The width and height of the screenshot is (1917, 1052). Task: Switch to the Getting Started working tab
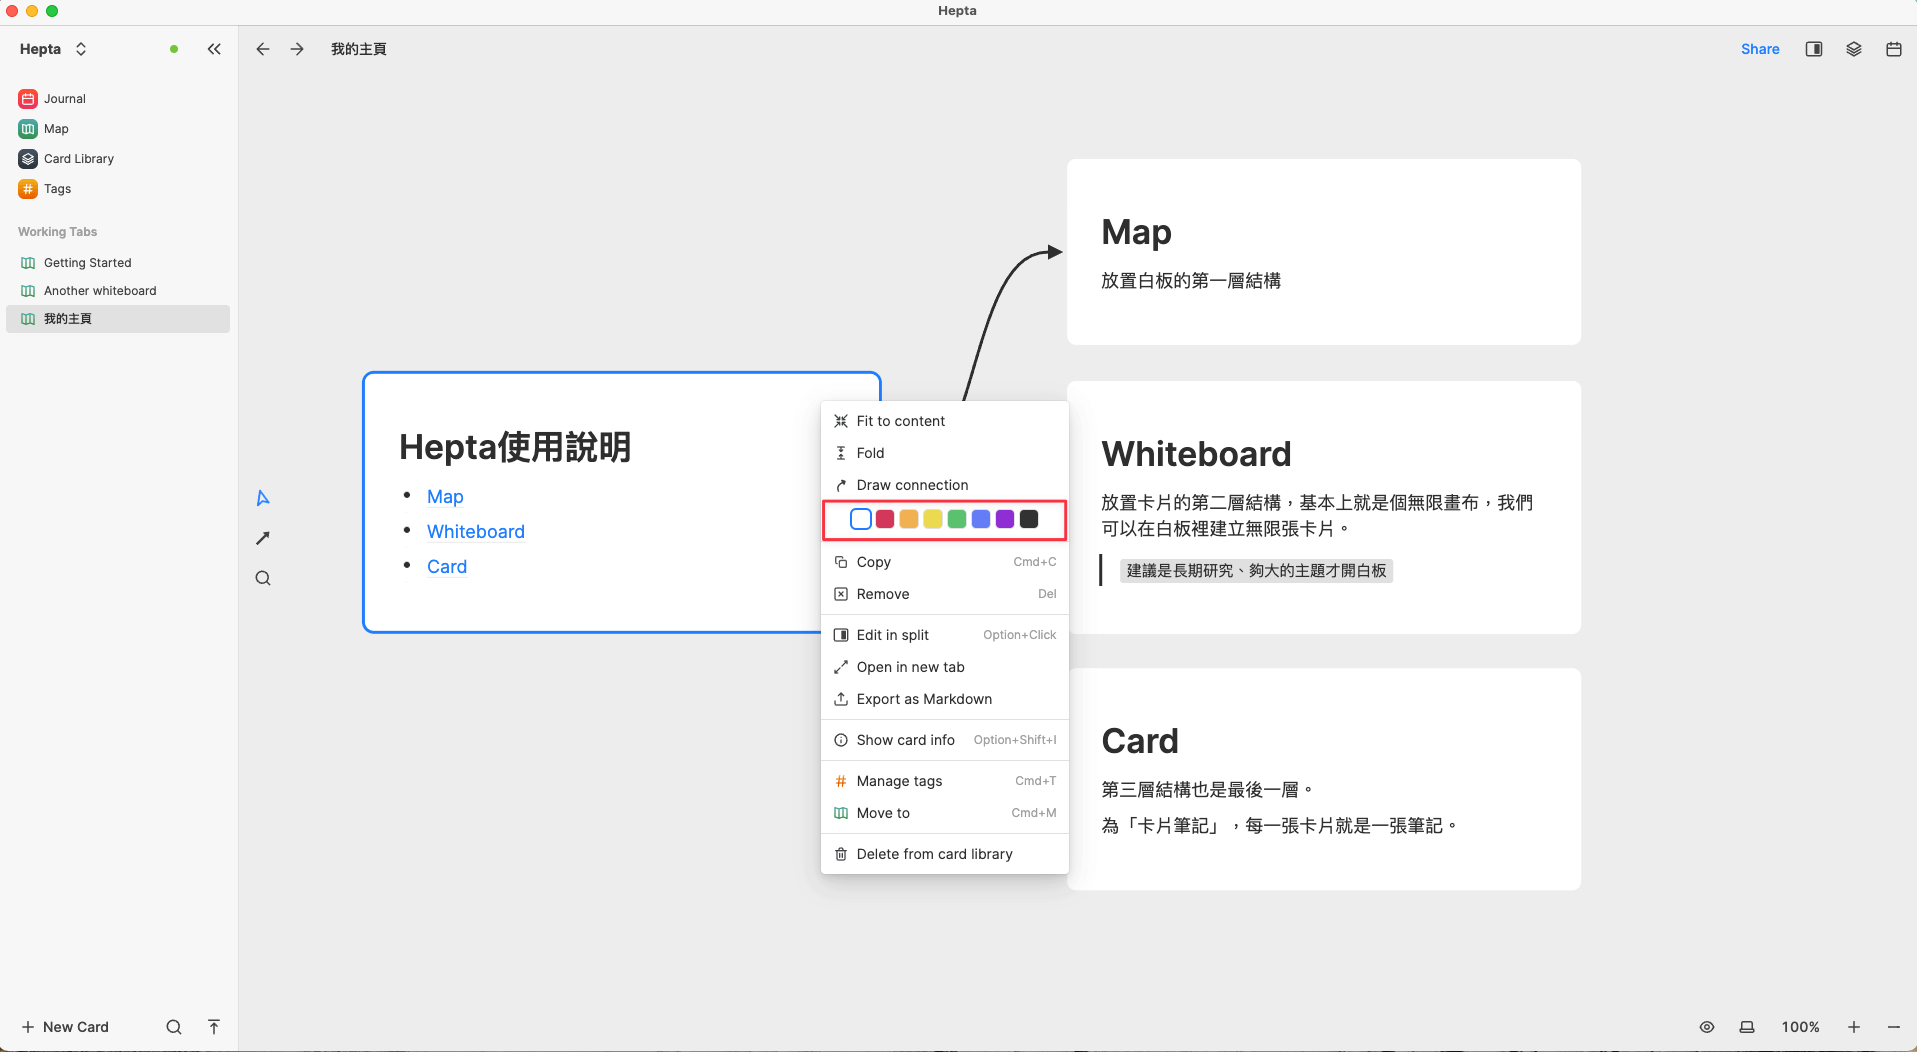(88, 262)
